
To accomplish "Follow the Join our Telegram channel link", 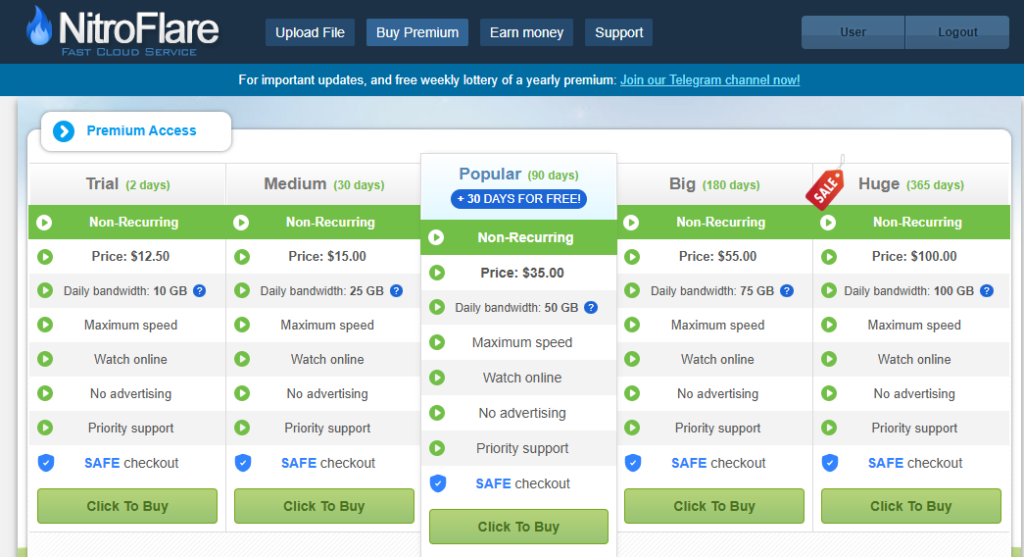I will click(x=710, y=80).
